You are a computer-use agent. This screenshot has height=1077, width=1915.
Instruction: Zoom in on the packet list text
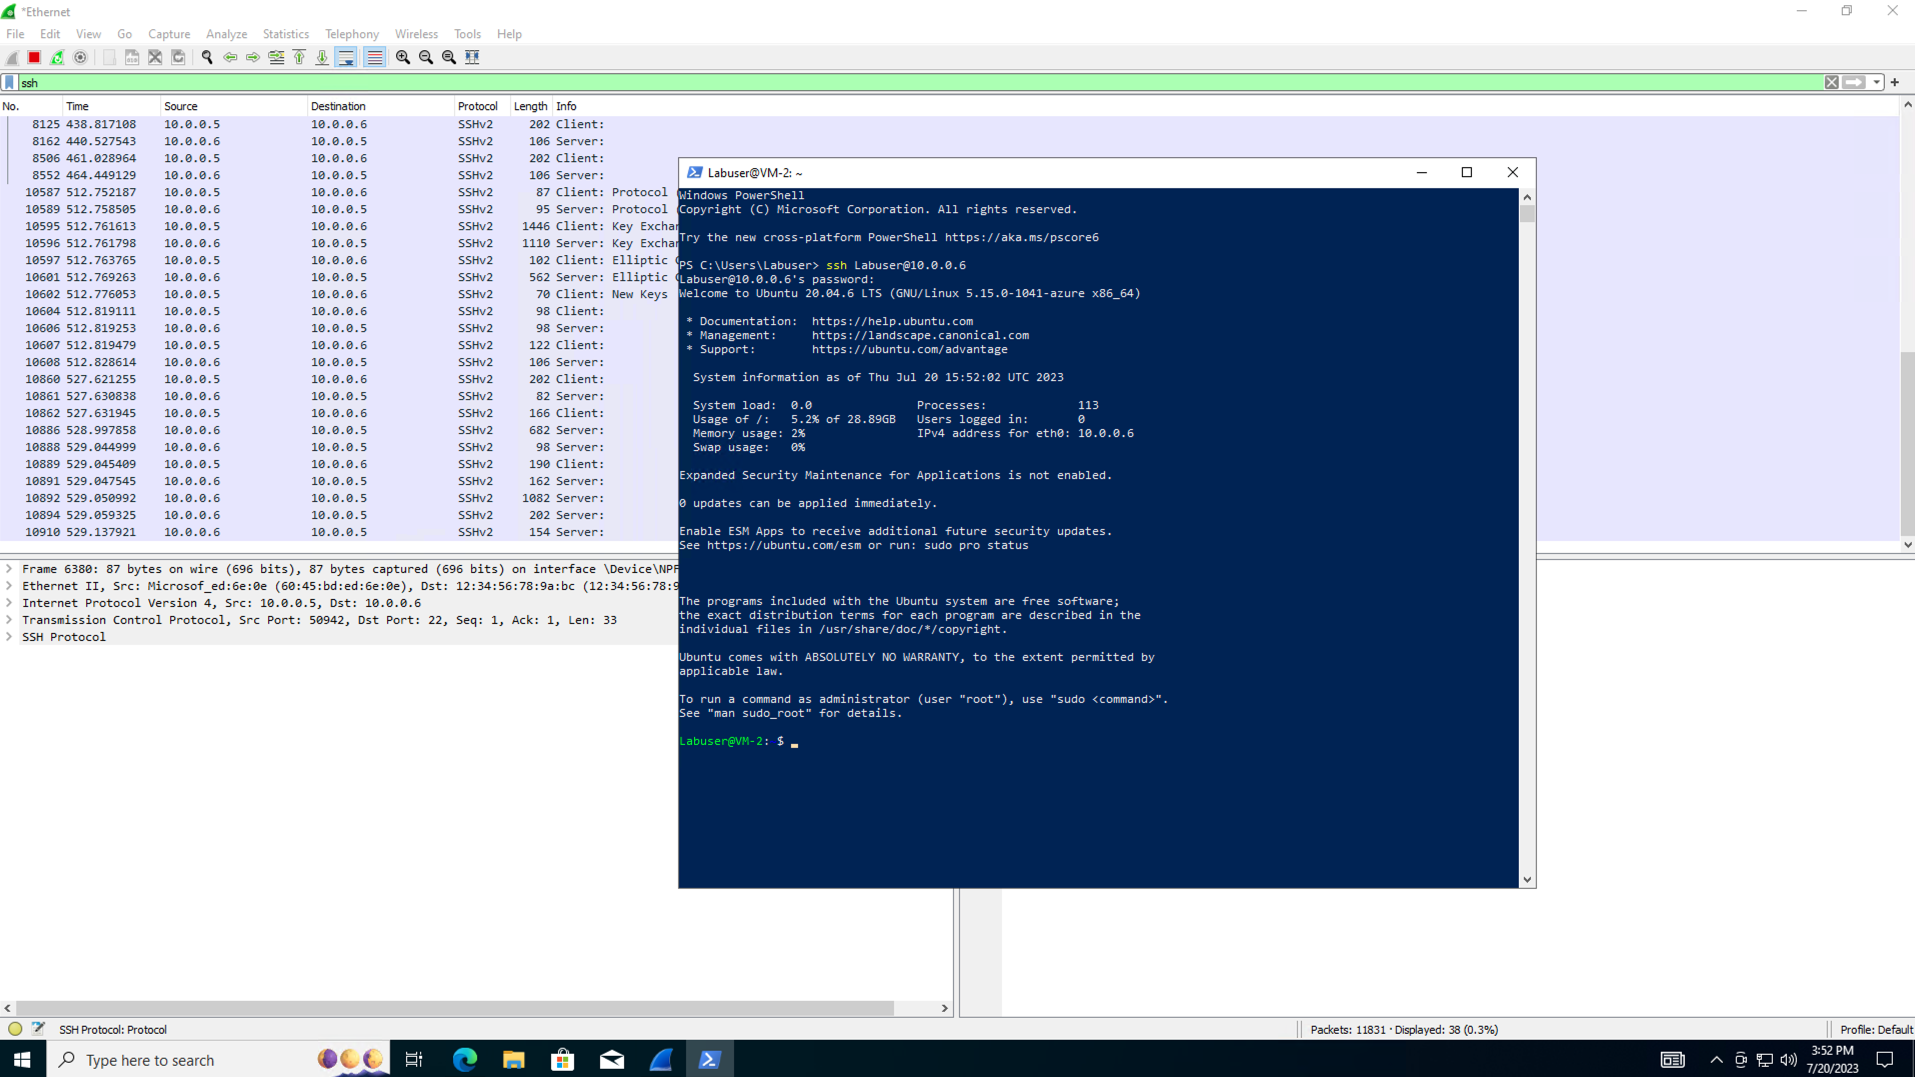(x=401, y=57)
